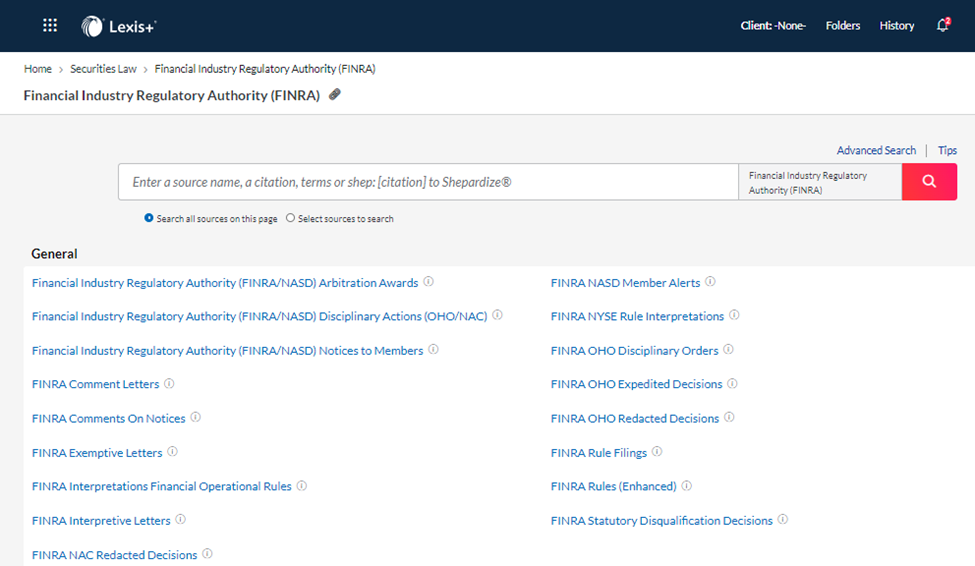This screenshot has width=975, height=566.
Task: Click the pin icon beside FINRA title
Action: point(335,95)
